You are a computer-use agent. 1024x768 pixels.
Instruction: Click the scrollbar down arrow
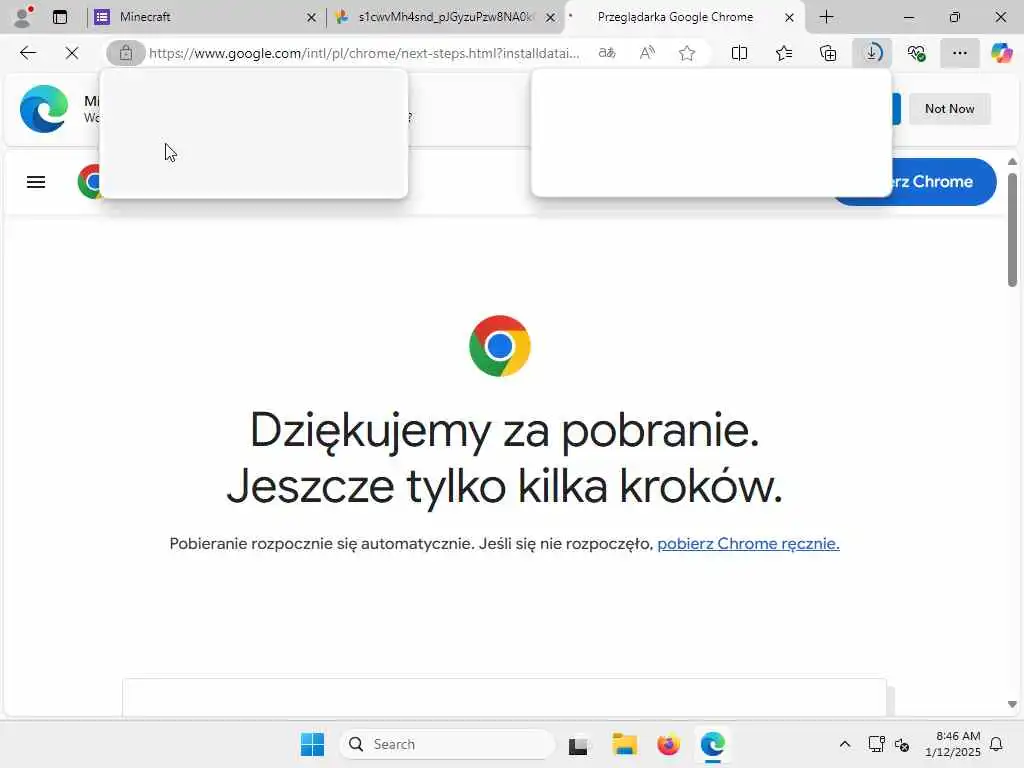pyautogui.click(x=1012, y=704)
